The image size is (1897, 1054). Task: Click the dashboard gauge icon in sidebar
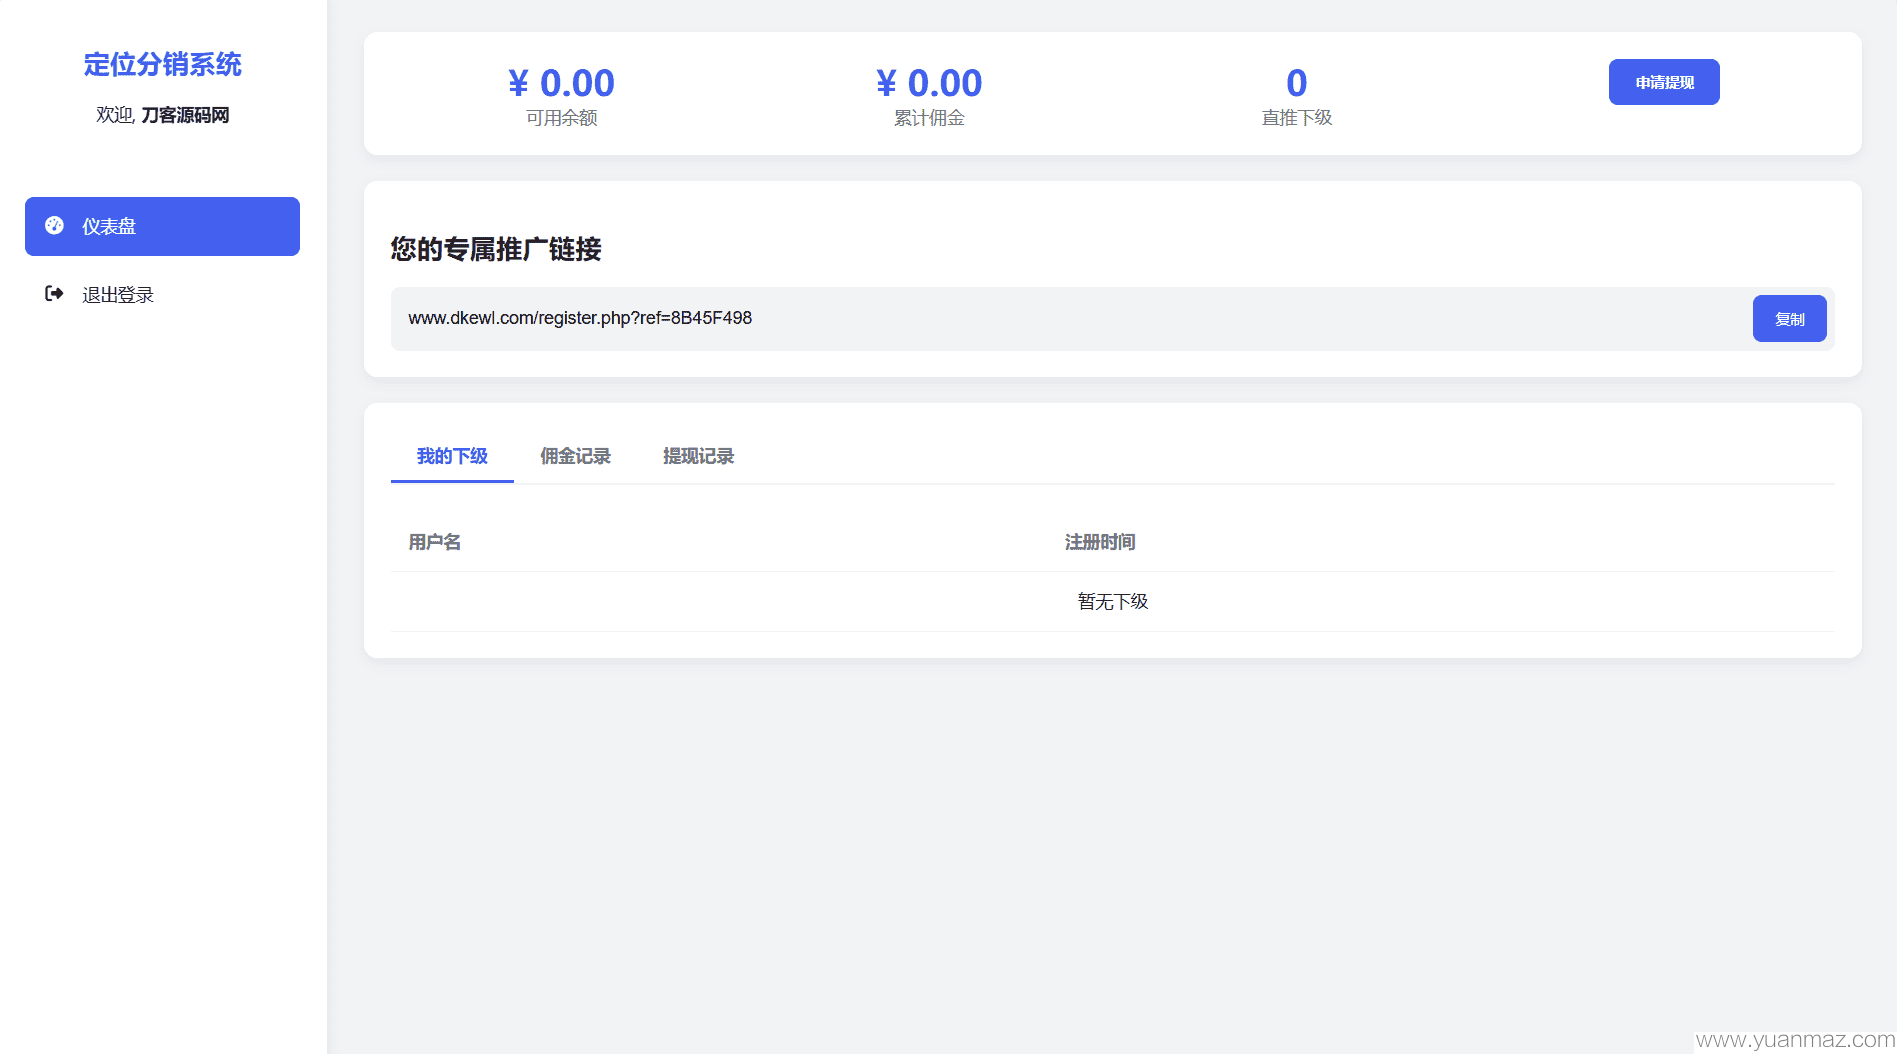click(x=55, y=226)
